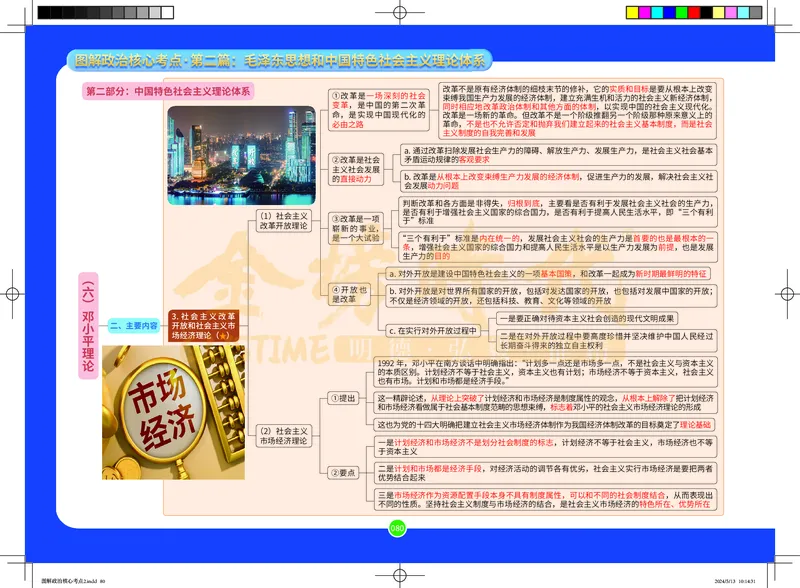Click the registration crosshair mark at bottom center
The height and width of the screenshot is (588, 800).
pos(400,576)
